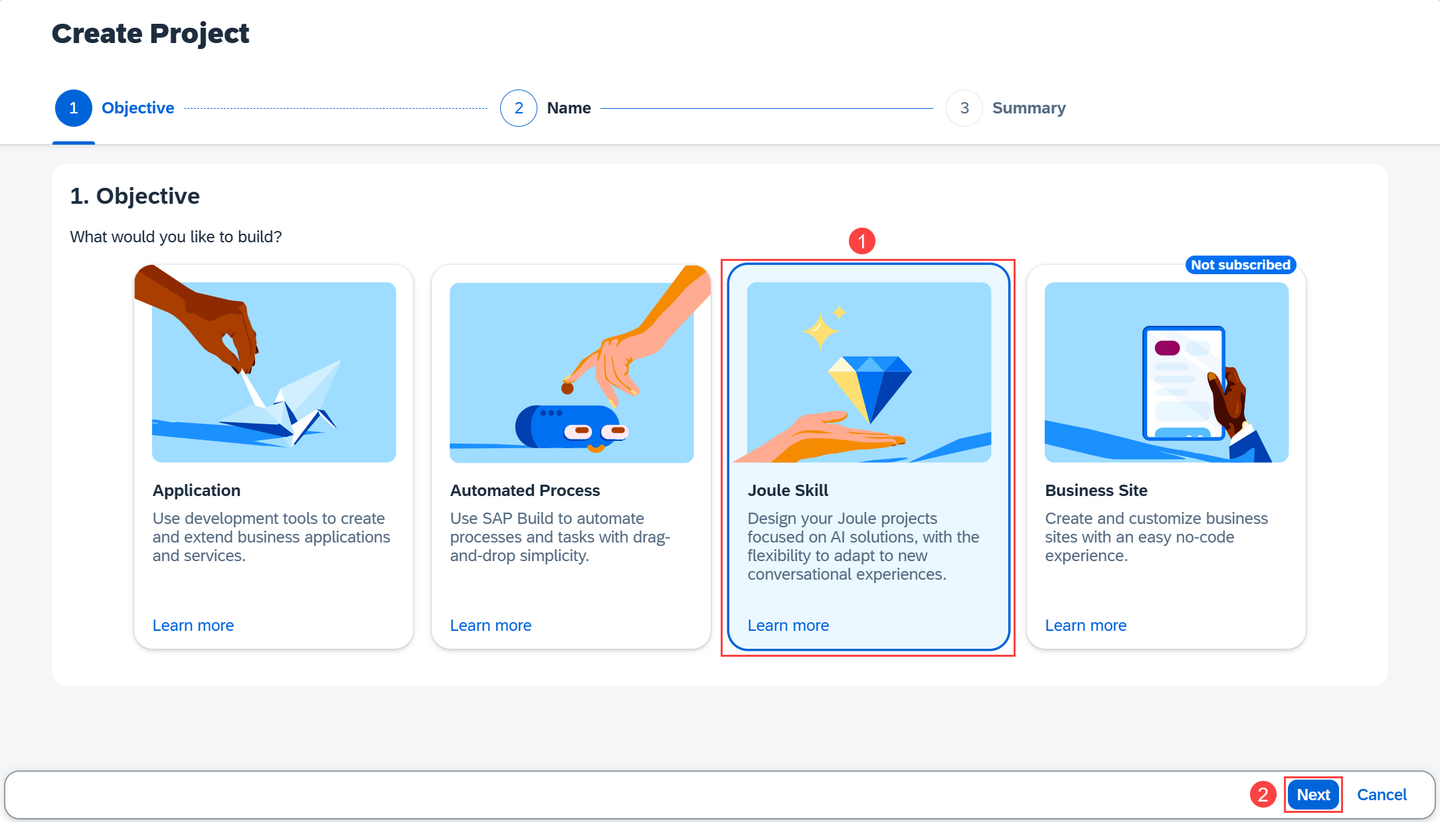Go to the Objective wizard step
Screen dimensions: 1440x822
coord(115,108)
